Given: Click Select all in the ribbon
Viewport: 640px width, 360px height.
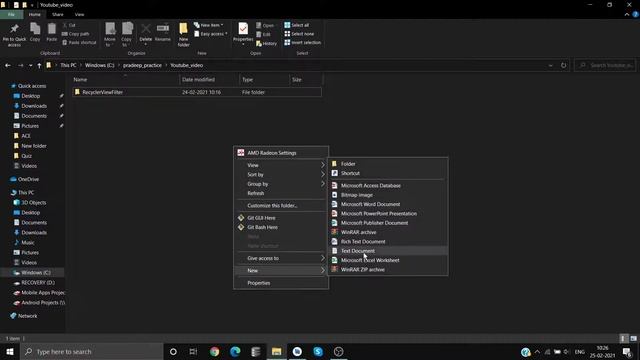Looking at the screenshot, I should coord(297,25).
